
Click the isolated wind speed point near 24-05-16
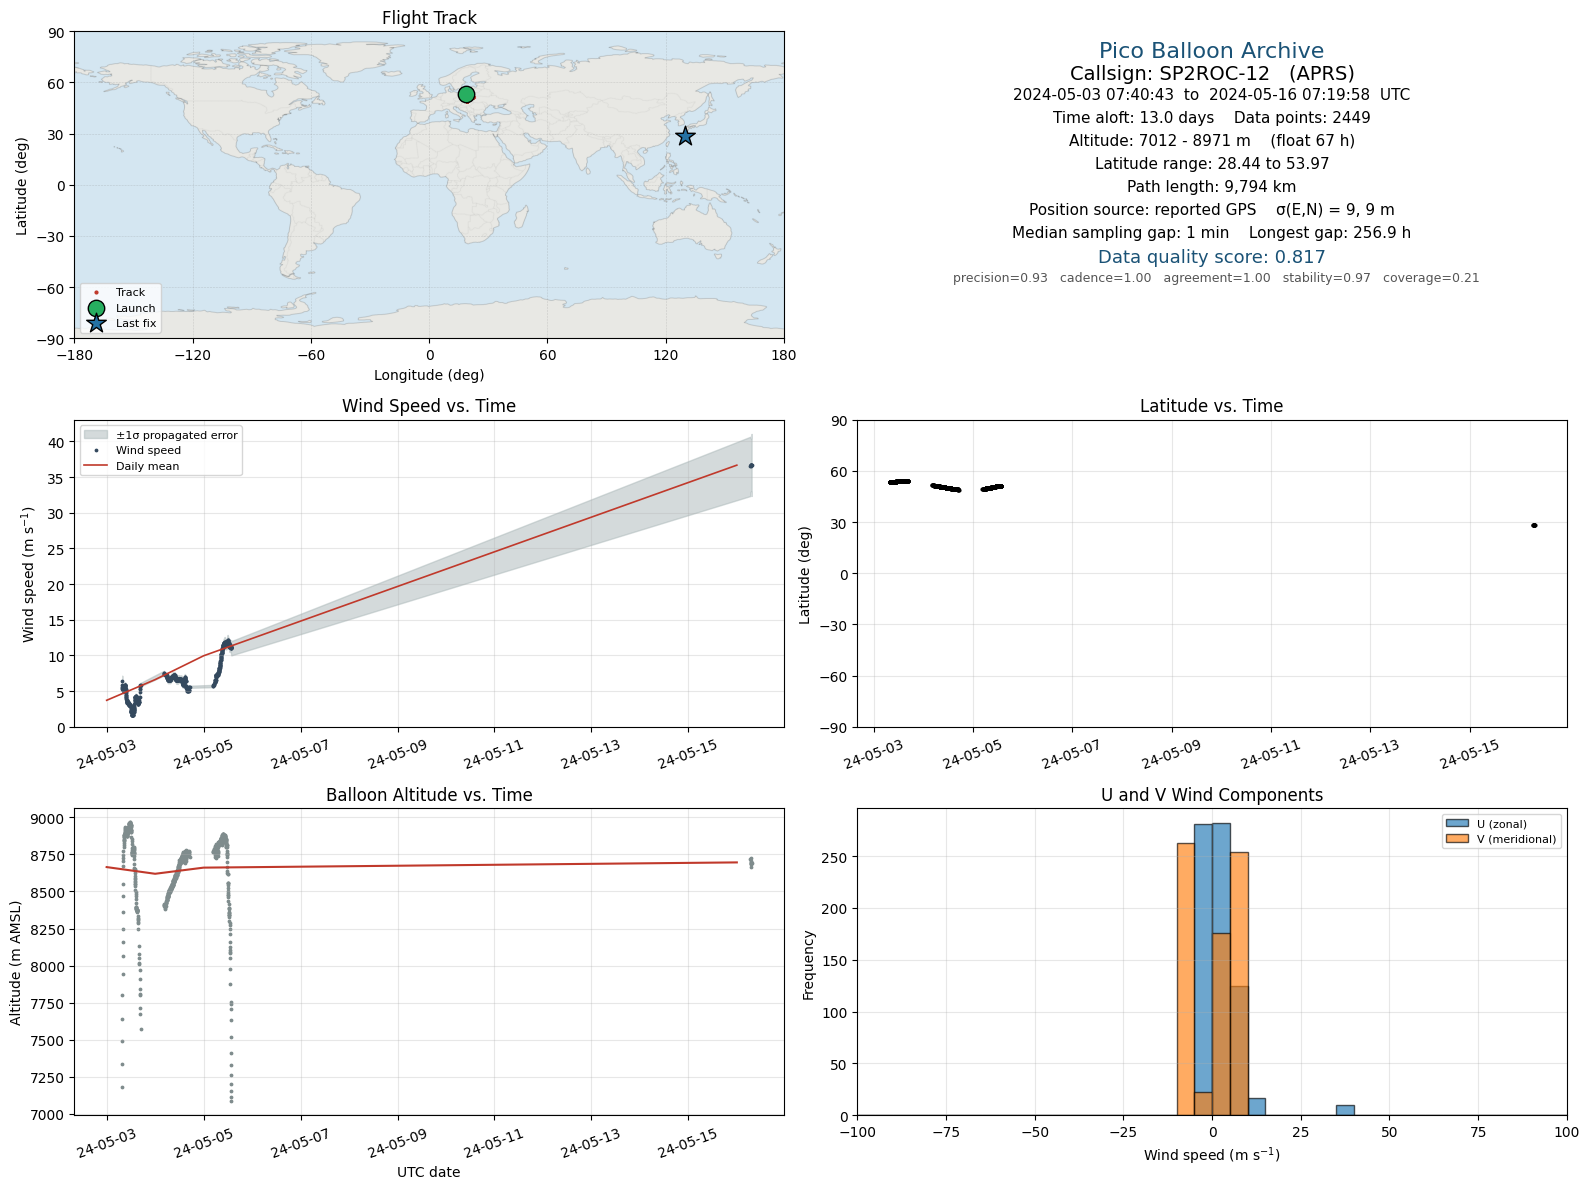pos(751,466)
